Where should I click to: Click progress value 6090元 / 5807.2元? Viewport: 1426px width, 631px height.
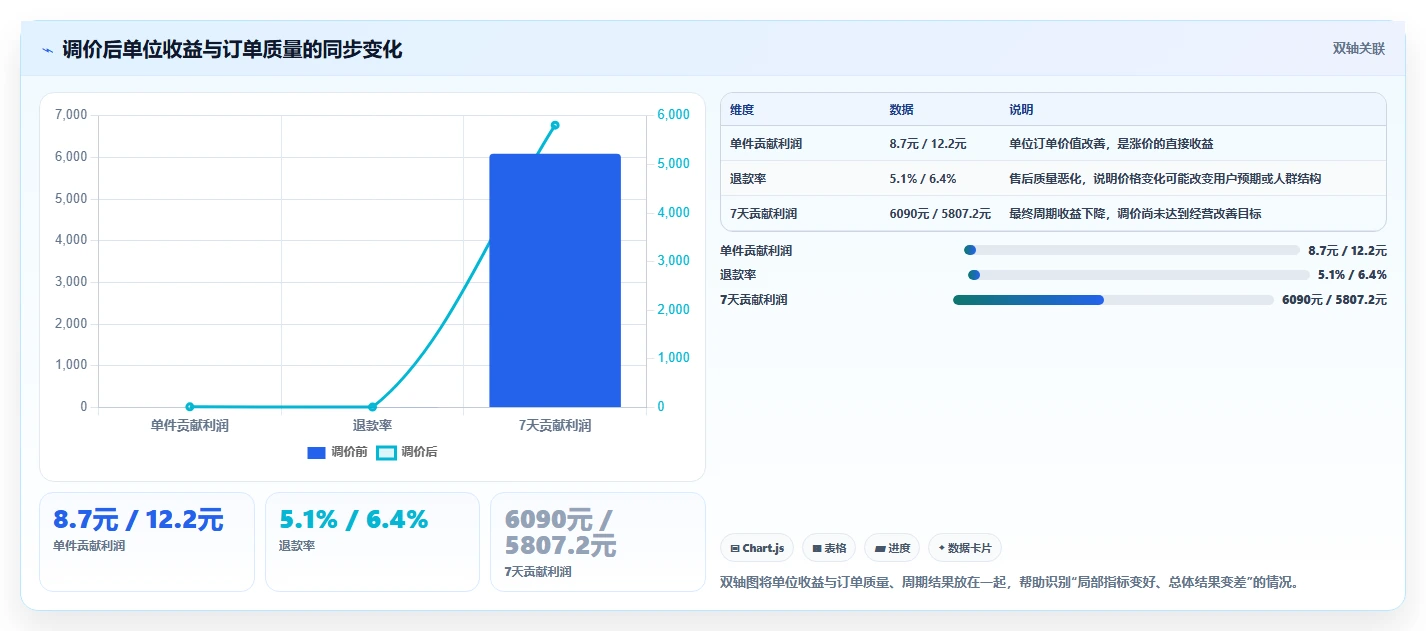coord(1334,300)
